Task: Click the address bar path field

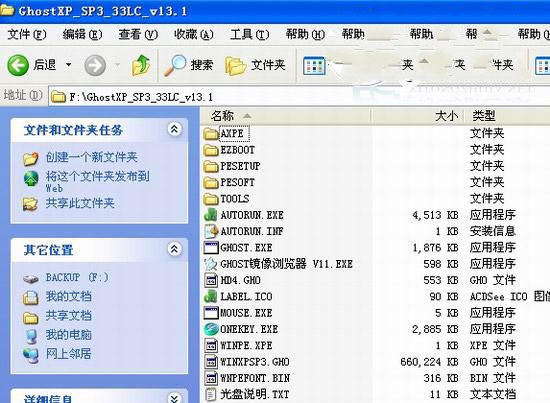Action: coord(299,96)
